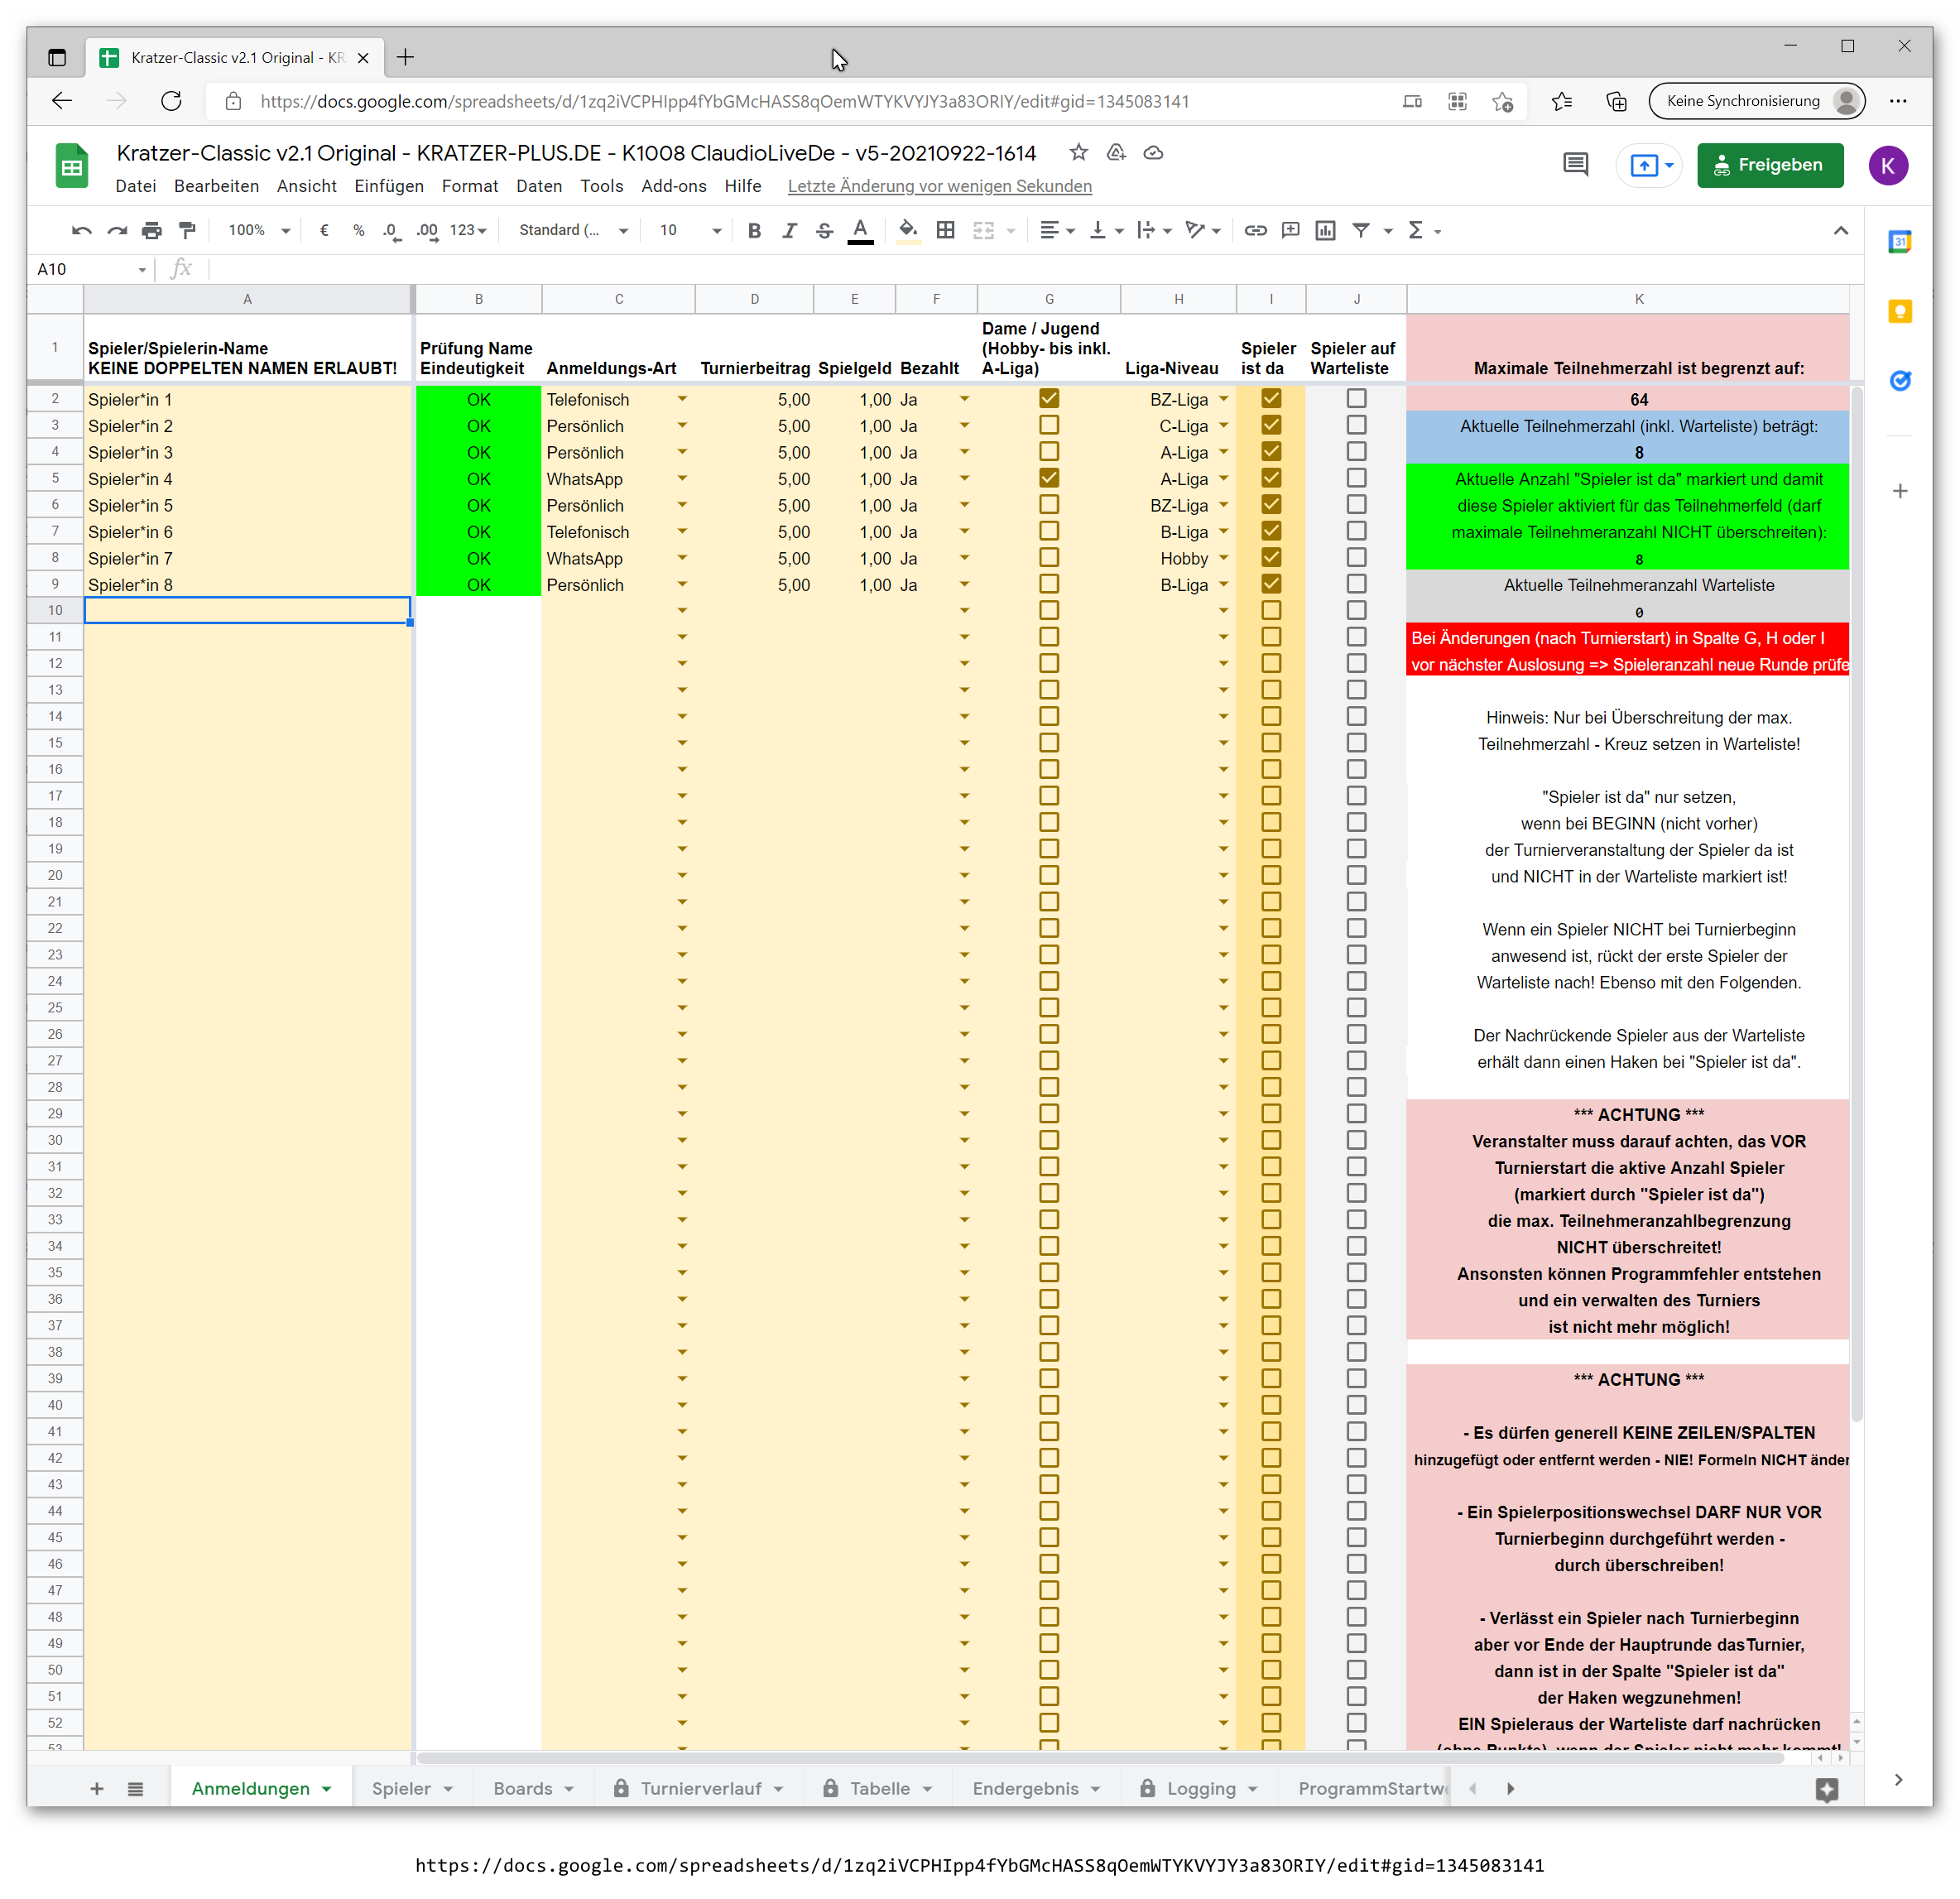The width and height of the screenshot is (1960, 1899).
Task: Click the insert link icon
Action: pos(1255,230)
